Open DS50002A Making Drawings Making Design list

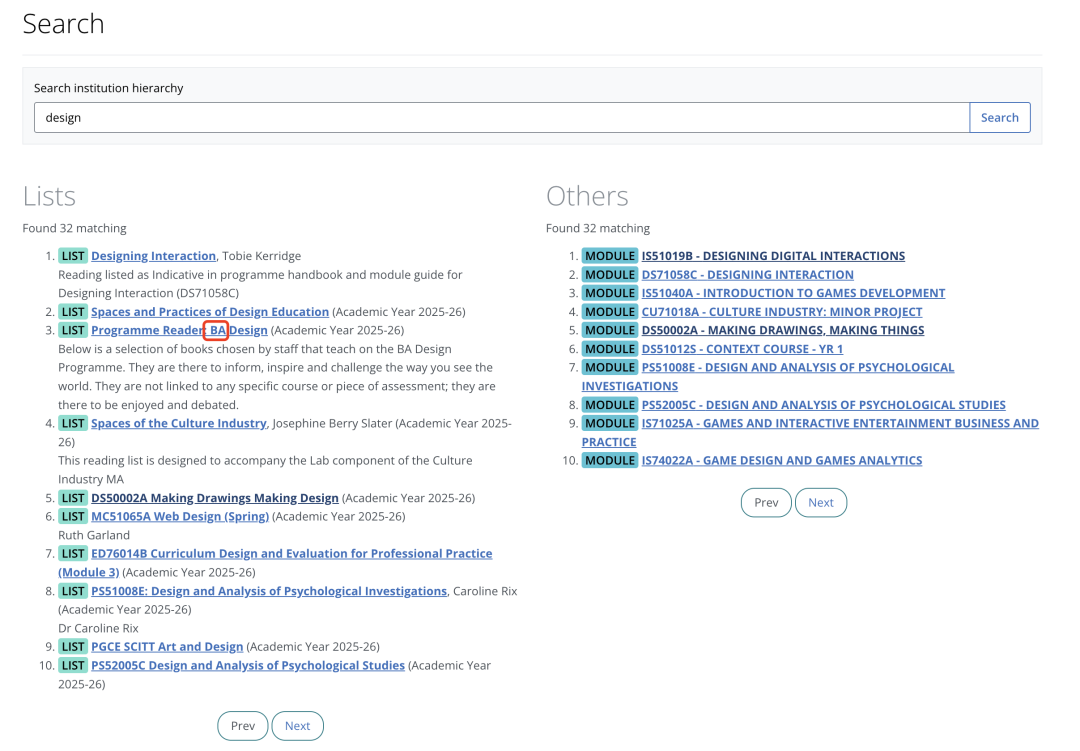click(x=215, y=497)
